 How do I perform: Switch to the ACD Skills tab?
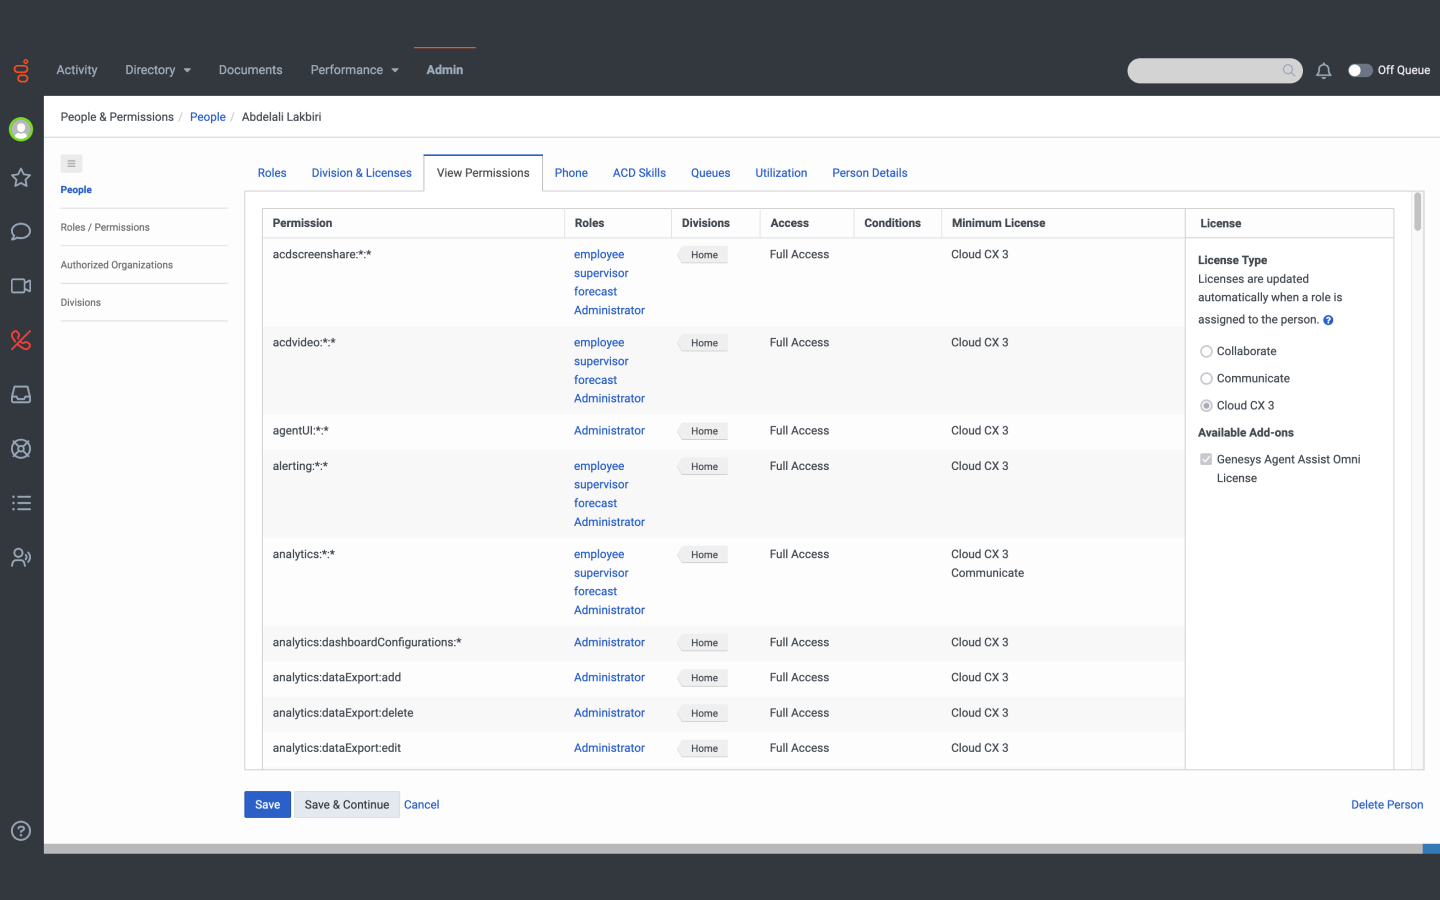[639, 173]
